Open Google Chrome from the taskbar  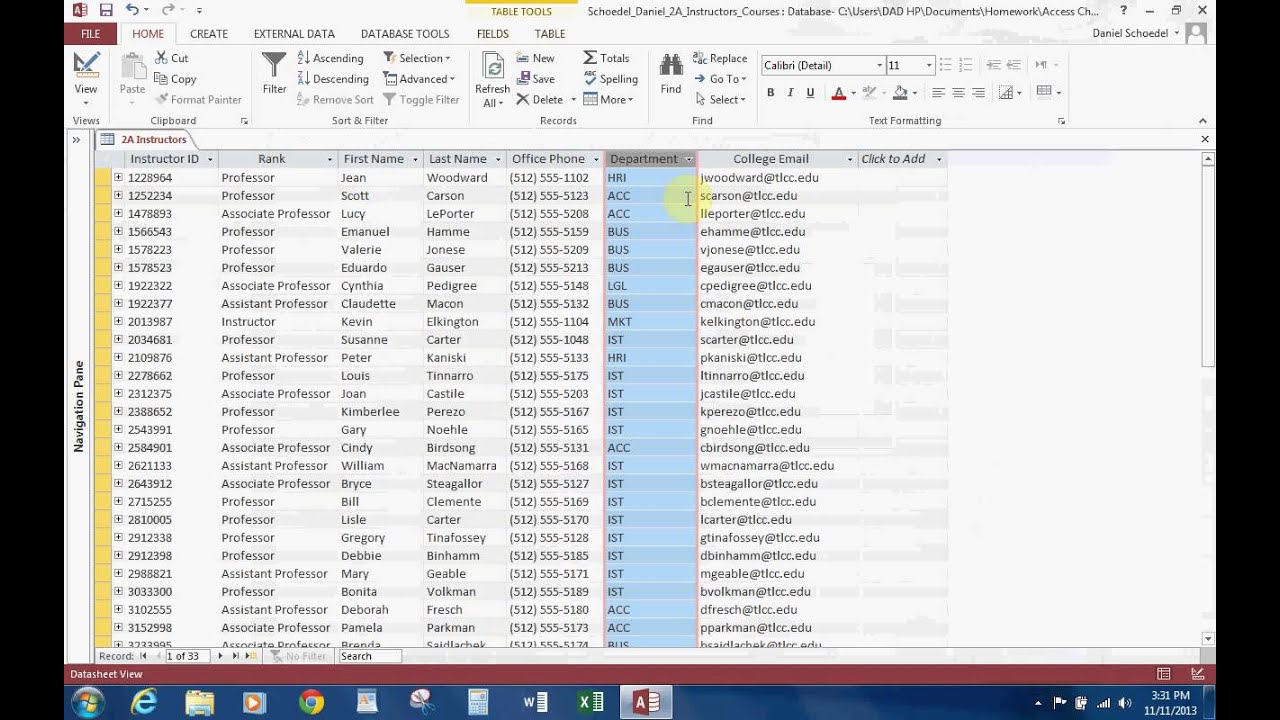[311, 703]
